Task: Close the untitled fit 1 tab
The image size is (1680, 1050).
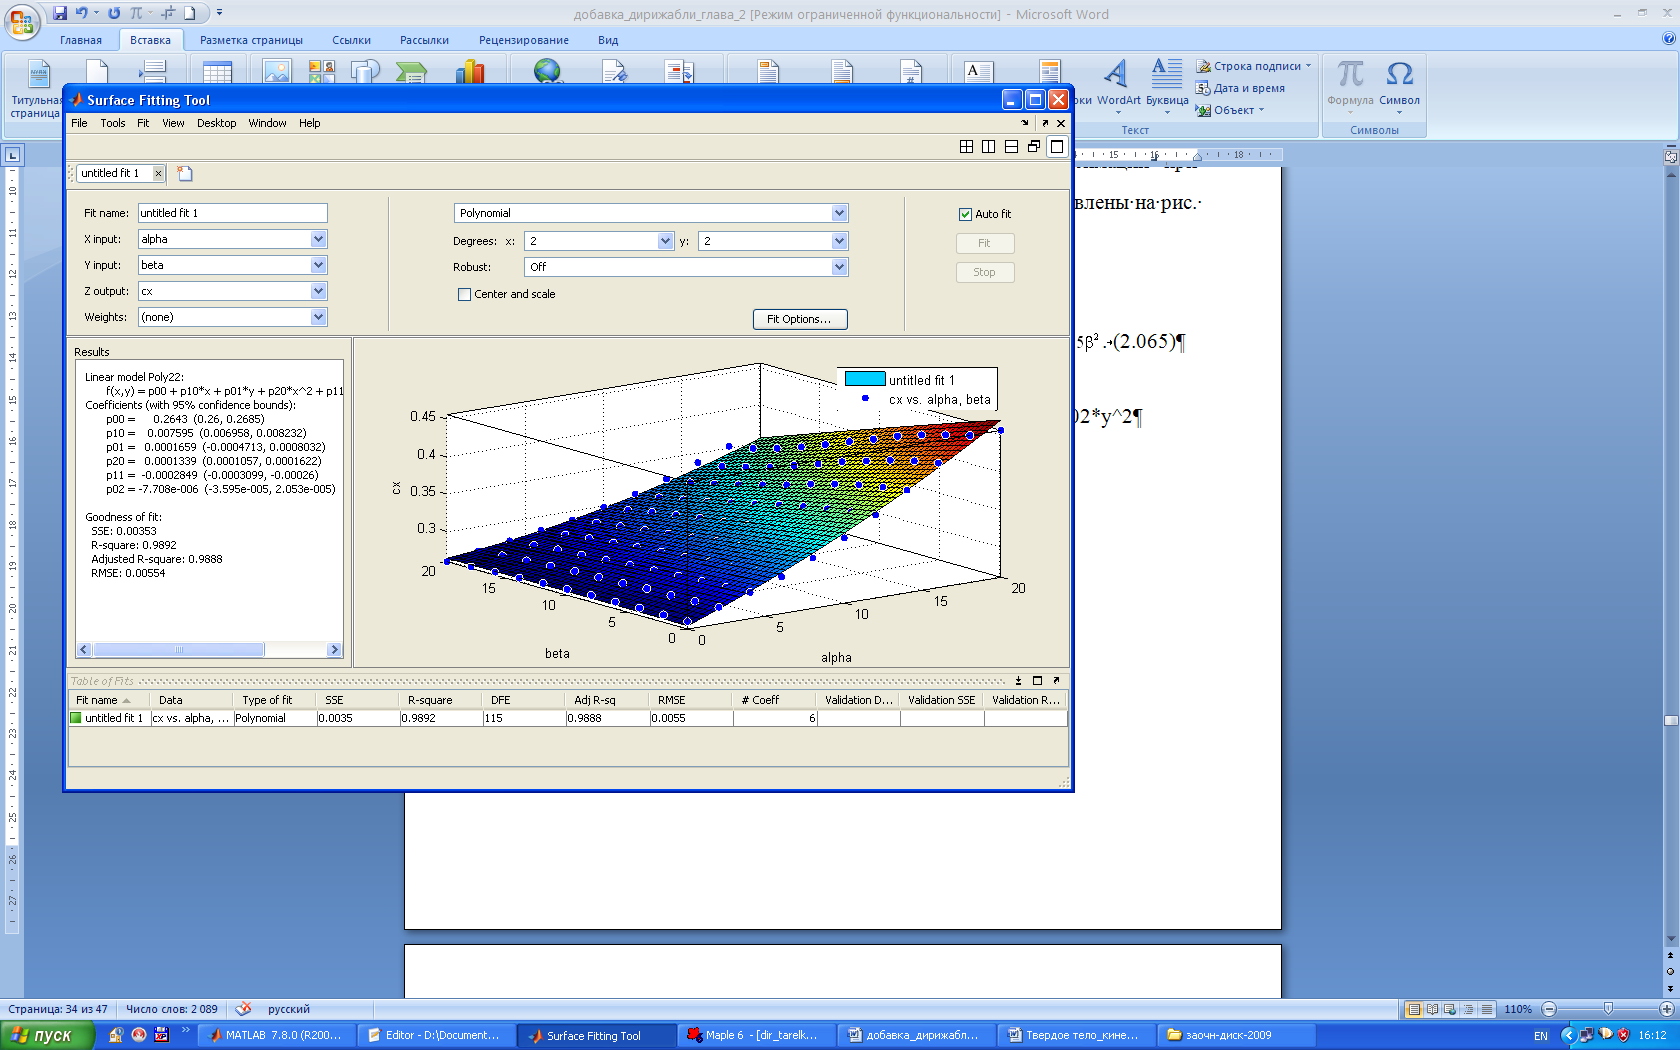Action: point(158,173)
